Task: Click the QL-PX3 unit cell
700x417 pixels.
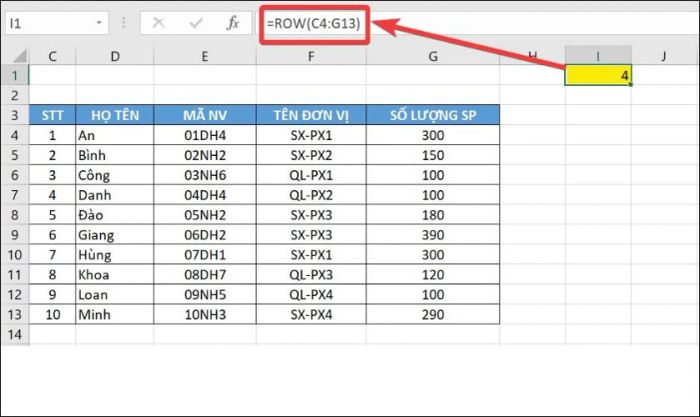Action: pyautogui.click(x=311, y=275)
